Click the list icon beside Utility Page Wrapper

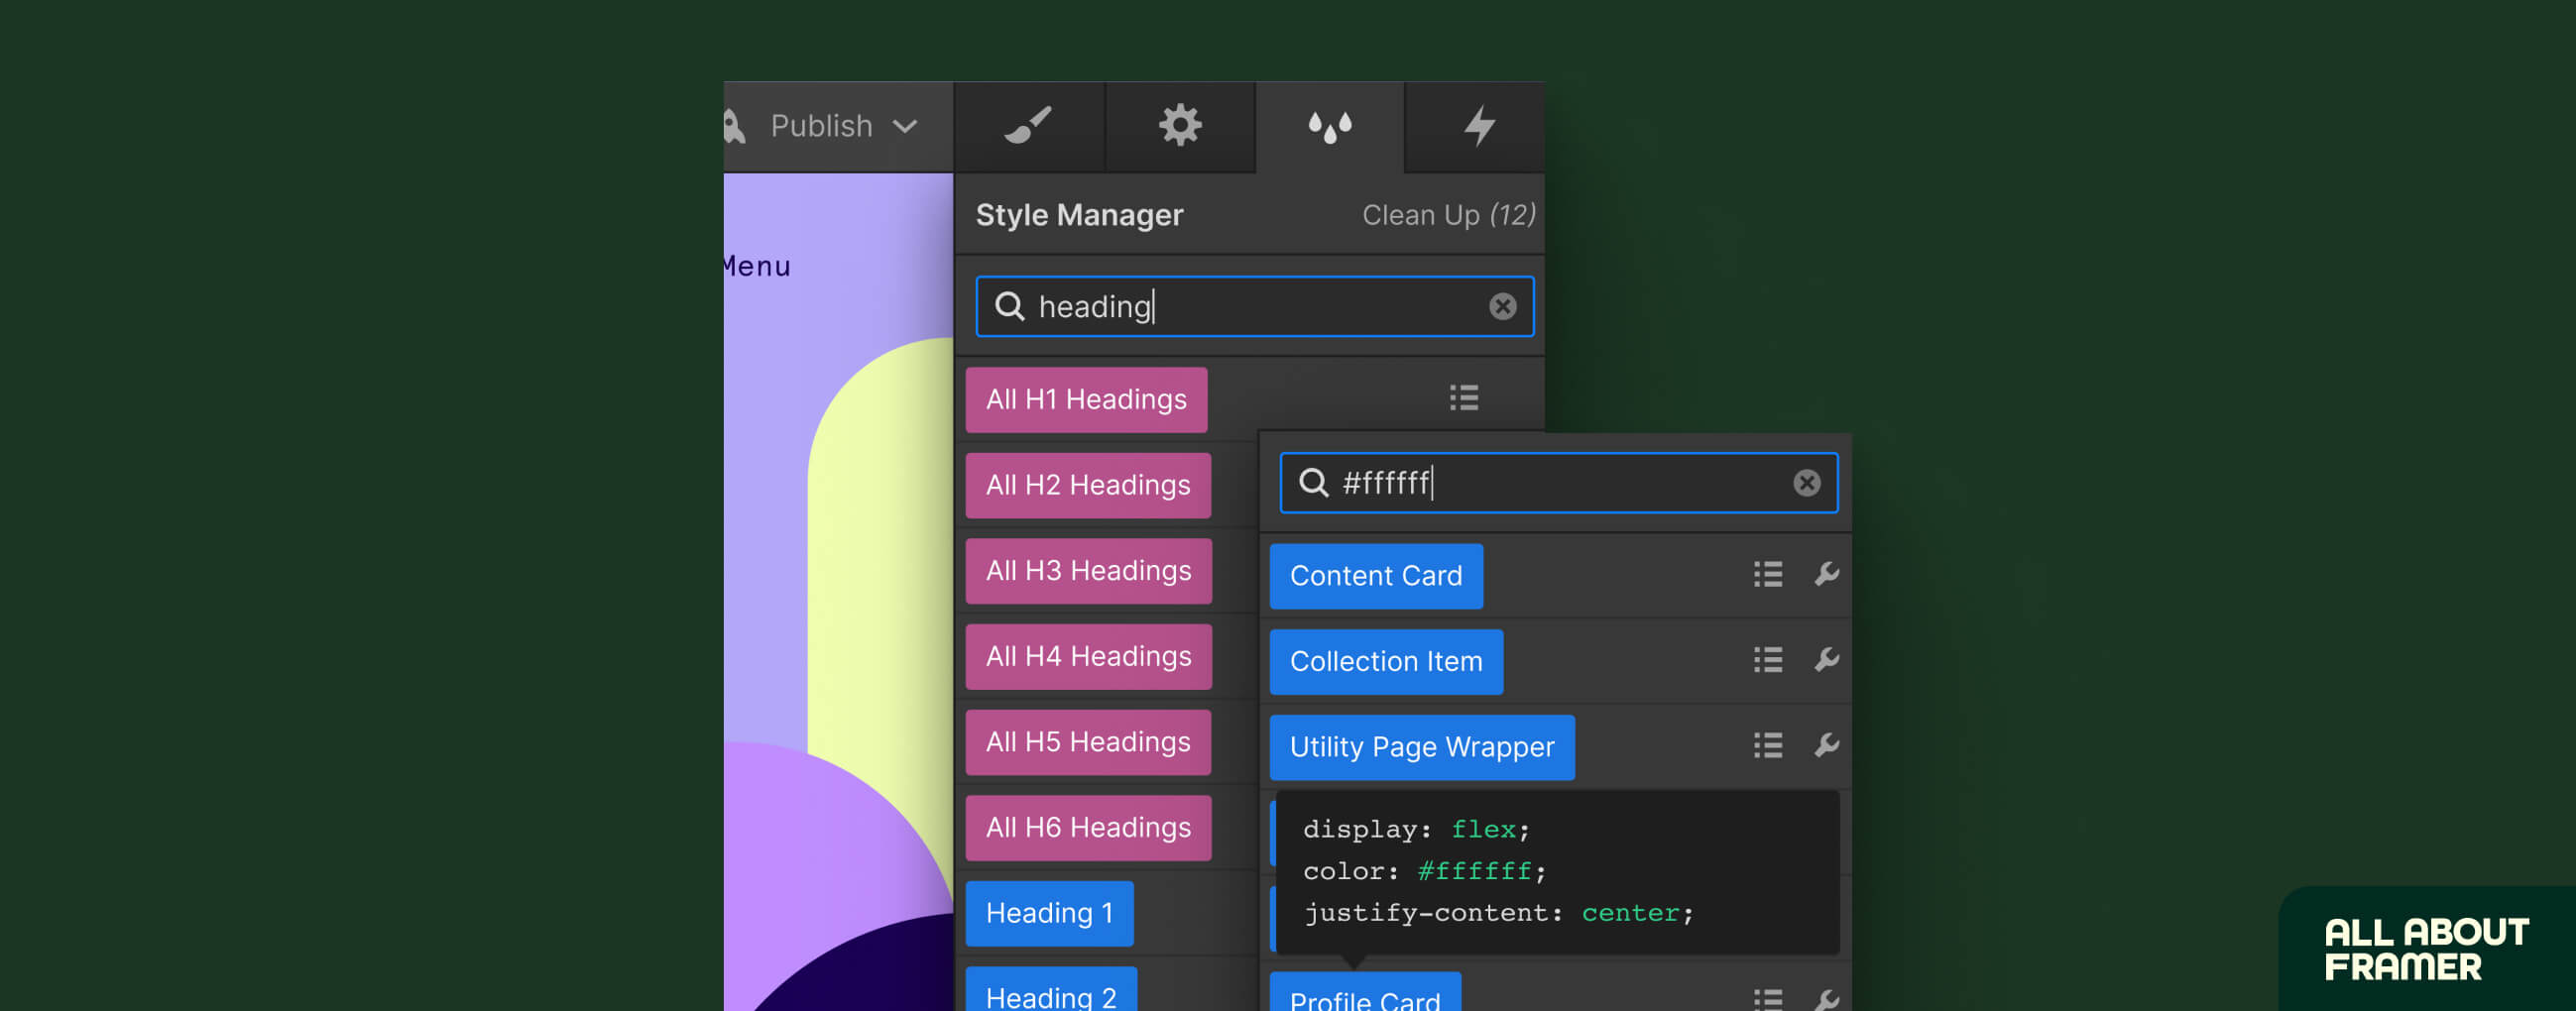point(1768,745)
